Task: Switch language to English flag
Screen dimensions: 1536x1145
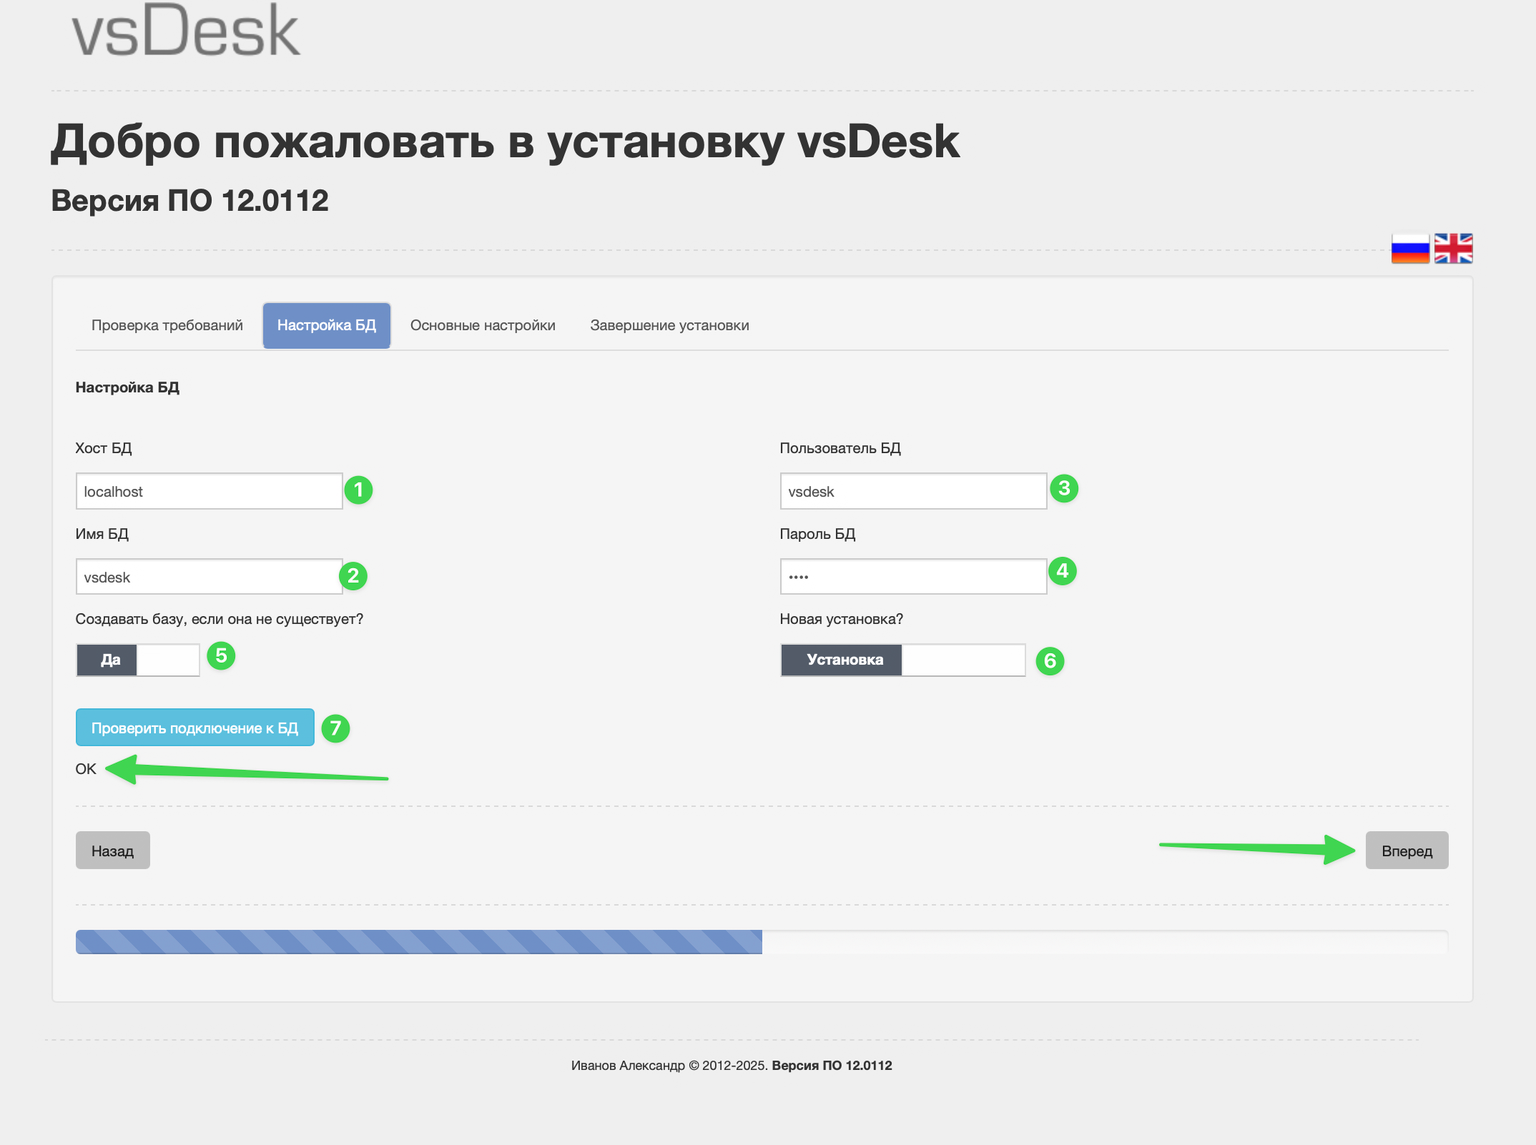Action: pos(1453,248)
